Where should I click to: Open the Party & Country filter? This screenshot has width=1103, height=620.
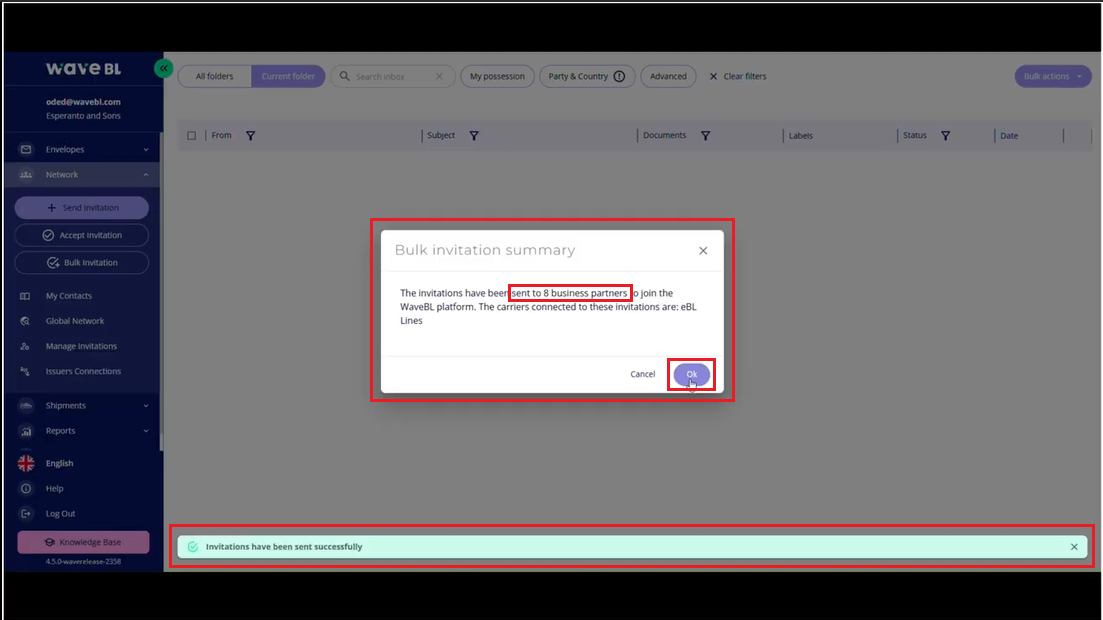587,76
